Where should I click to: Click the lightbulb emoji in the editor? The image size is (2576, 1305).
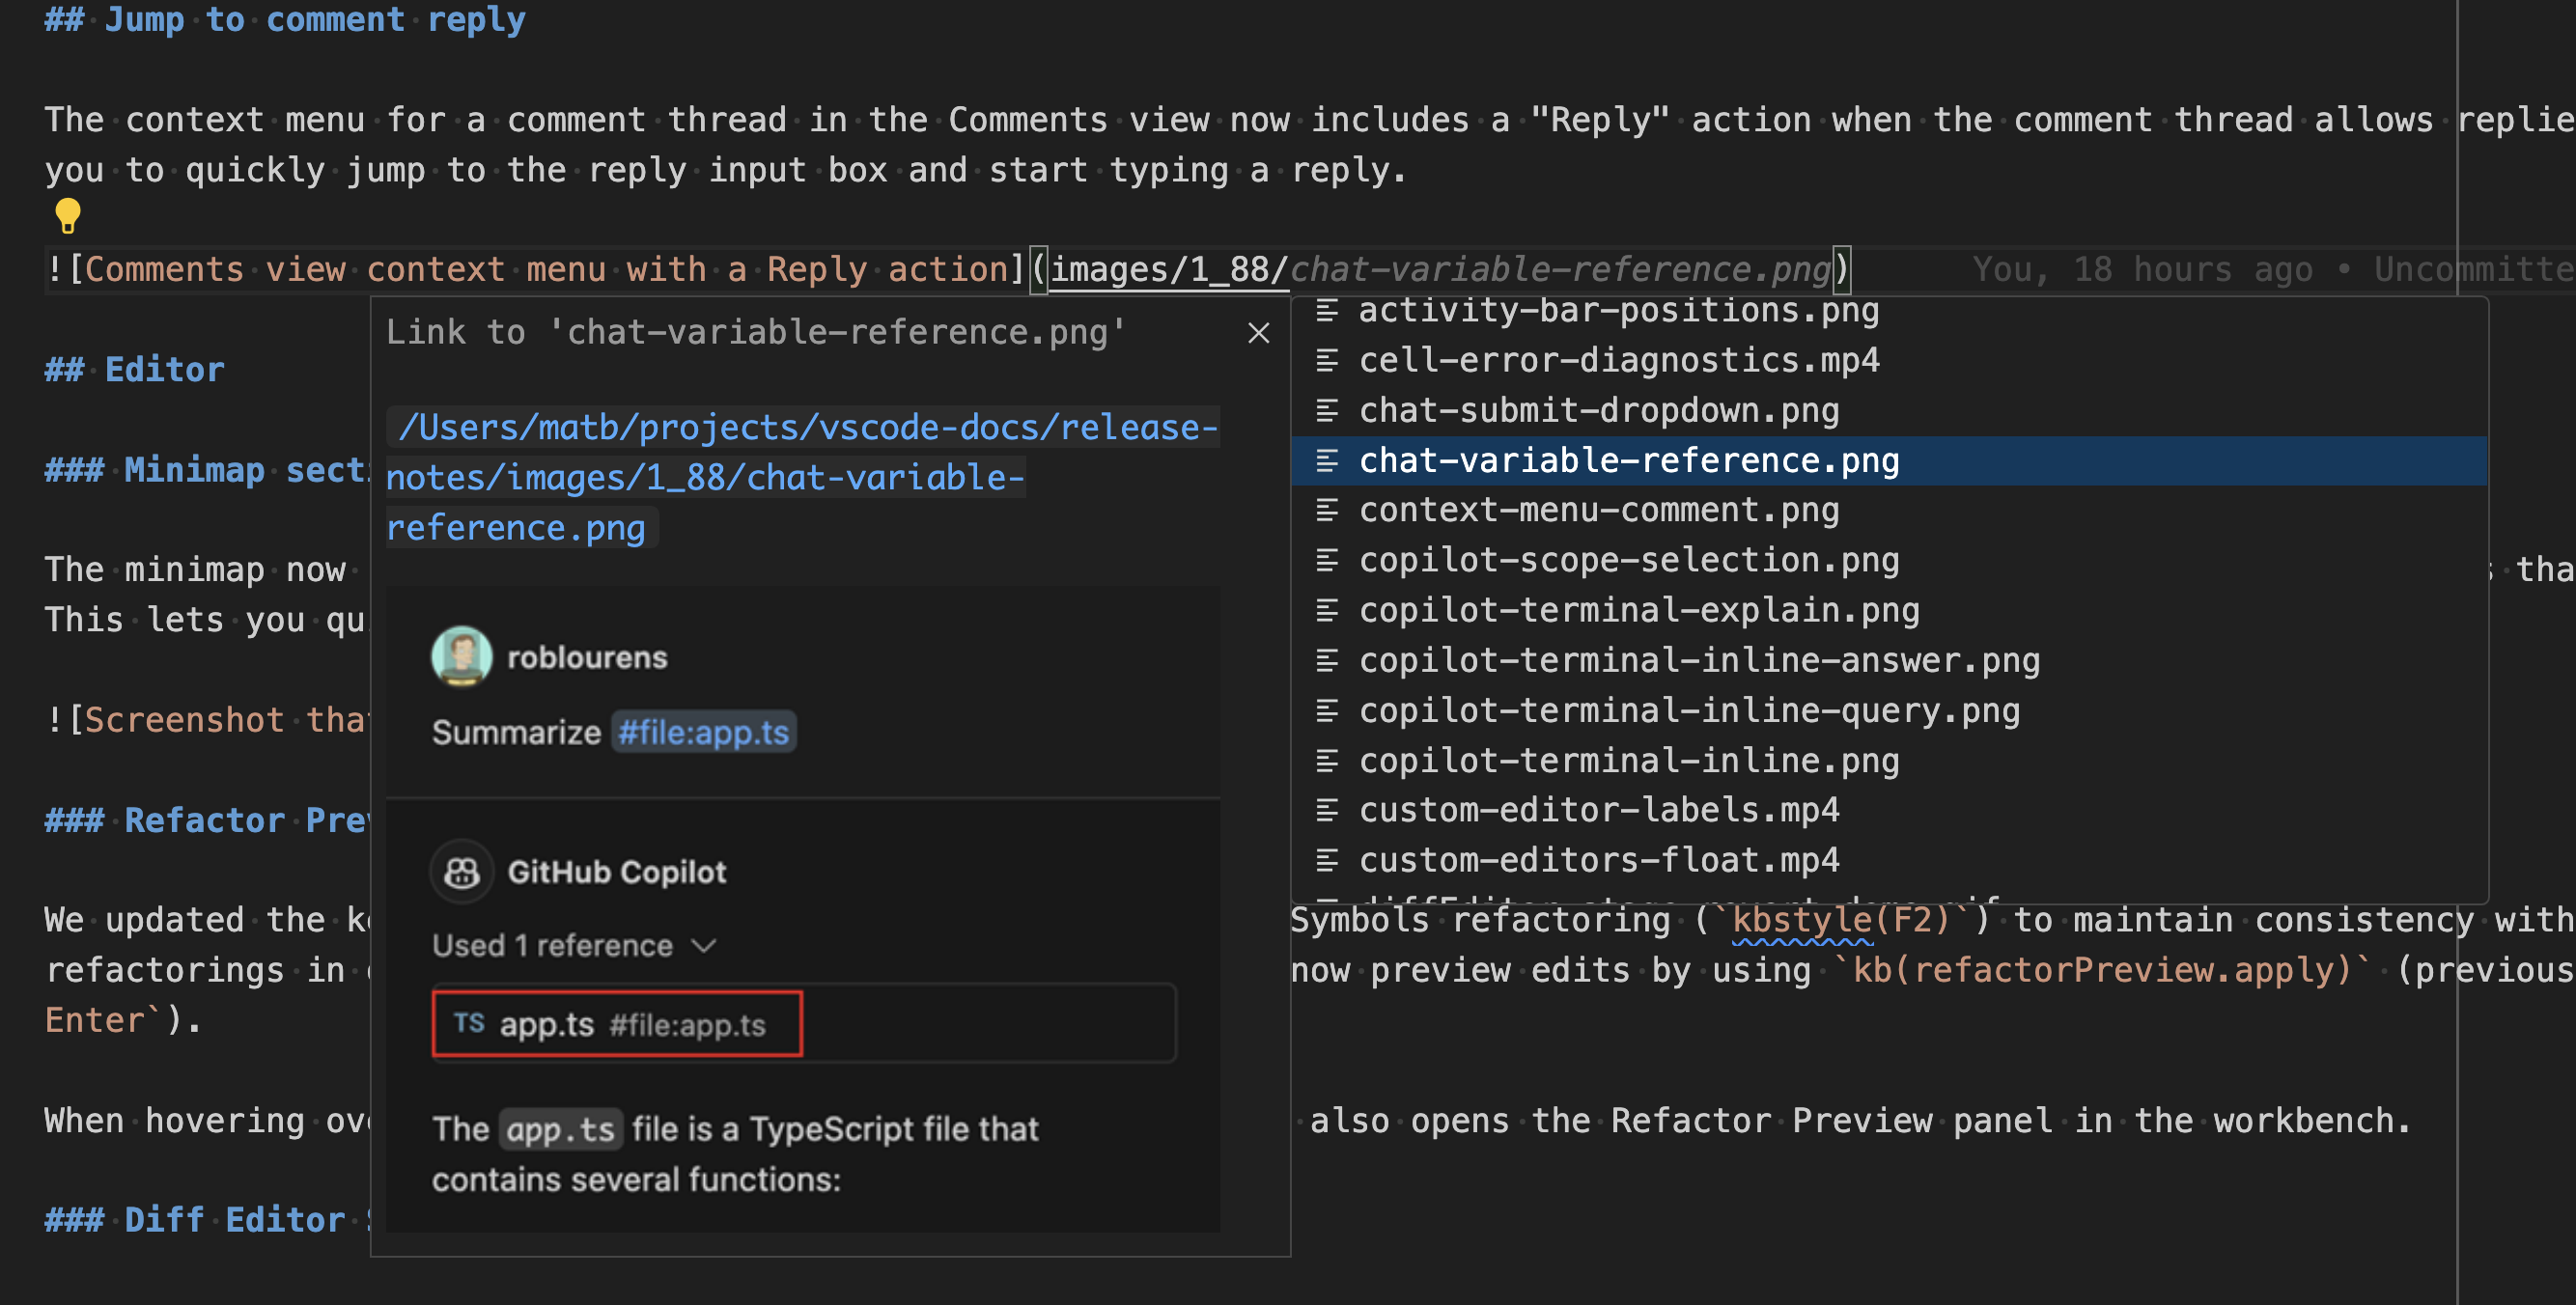pyautogui.click(x=67, y=217)
